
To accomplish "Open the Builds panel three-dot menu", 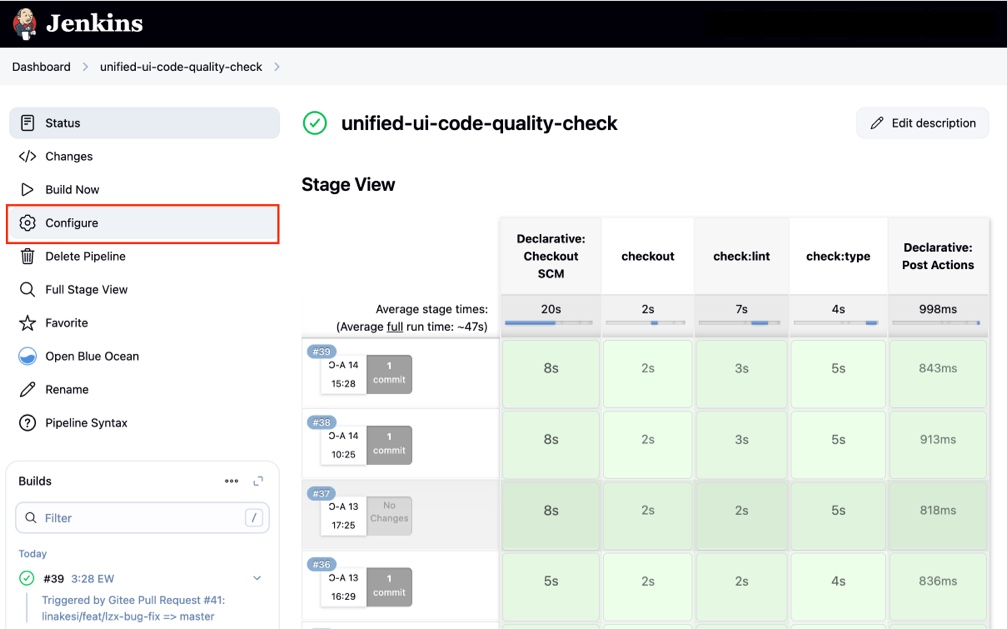I will point(232,481).
